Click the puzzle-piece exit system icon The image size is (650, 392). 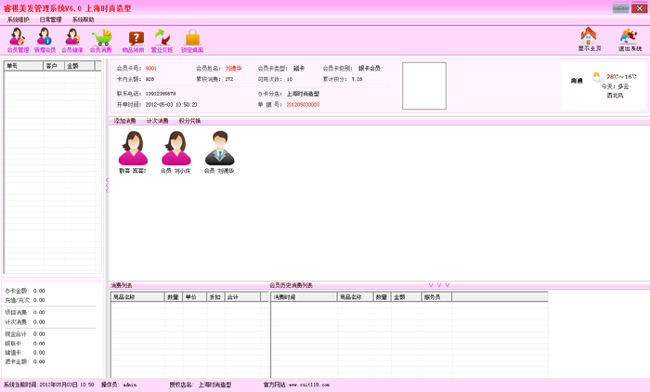630,39
